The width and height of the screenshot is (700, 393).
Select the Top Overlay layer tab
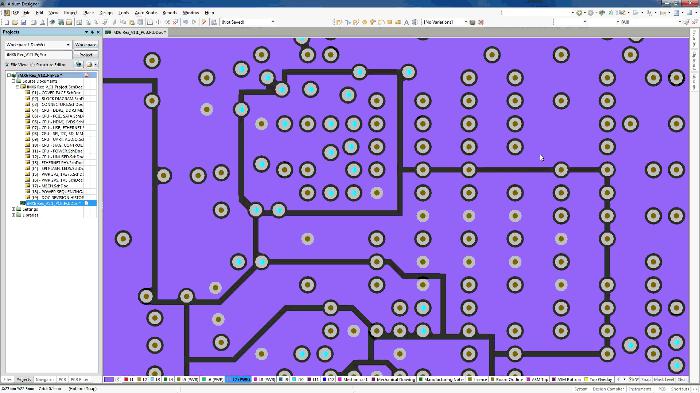598,380
